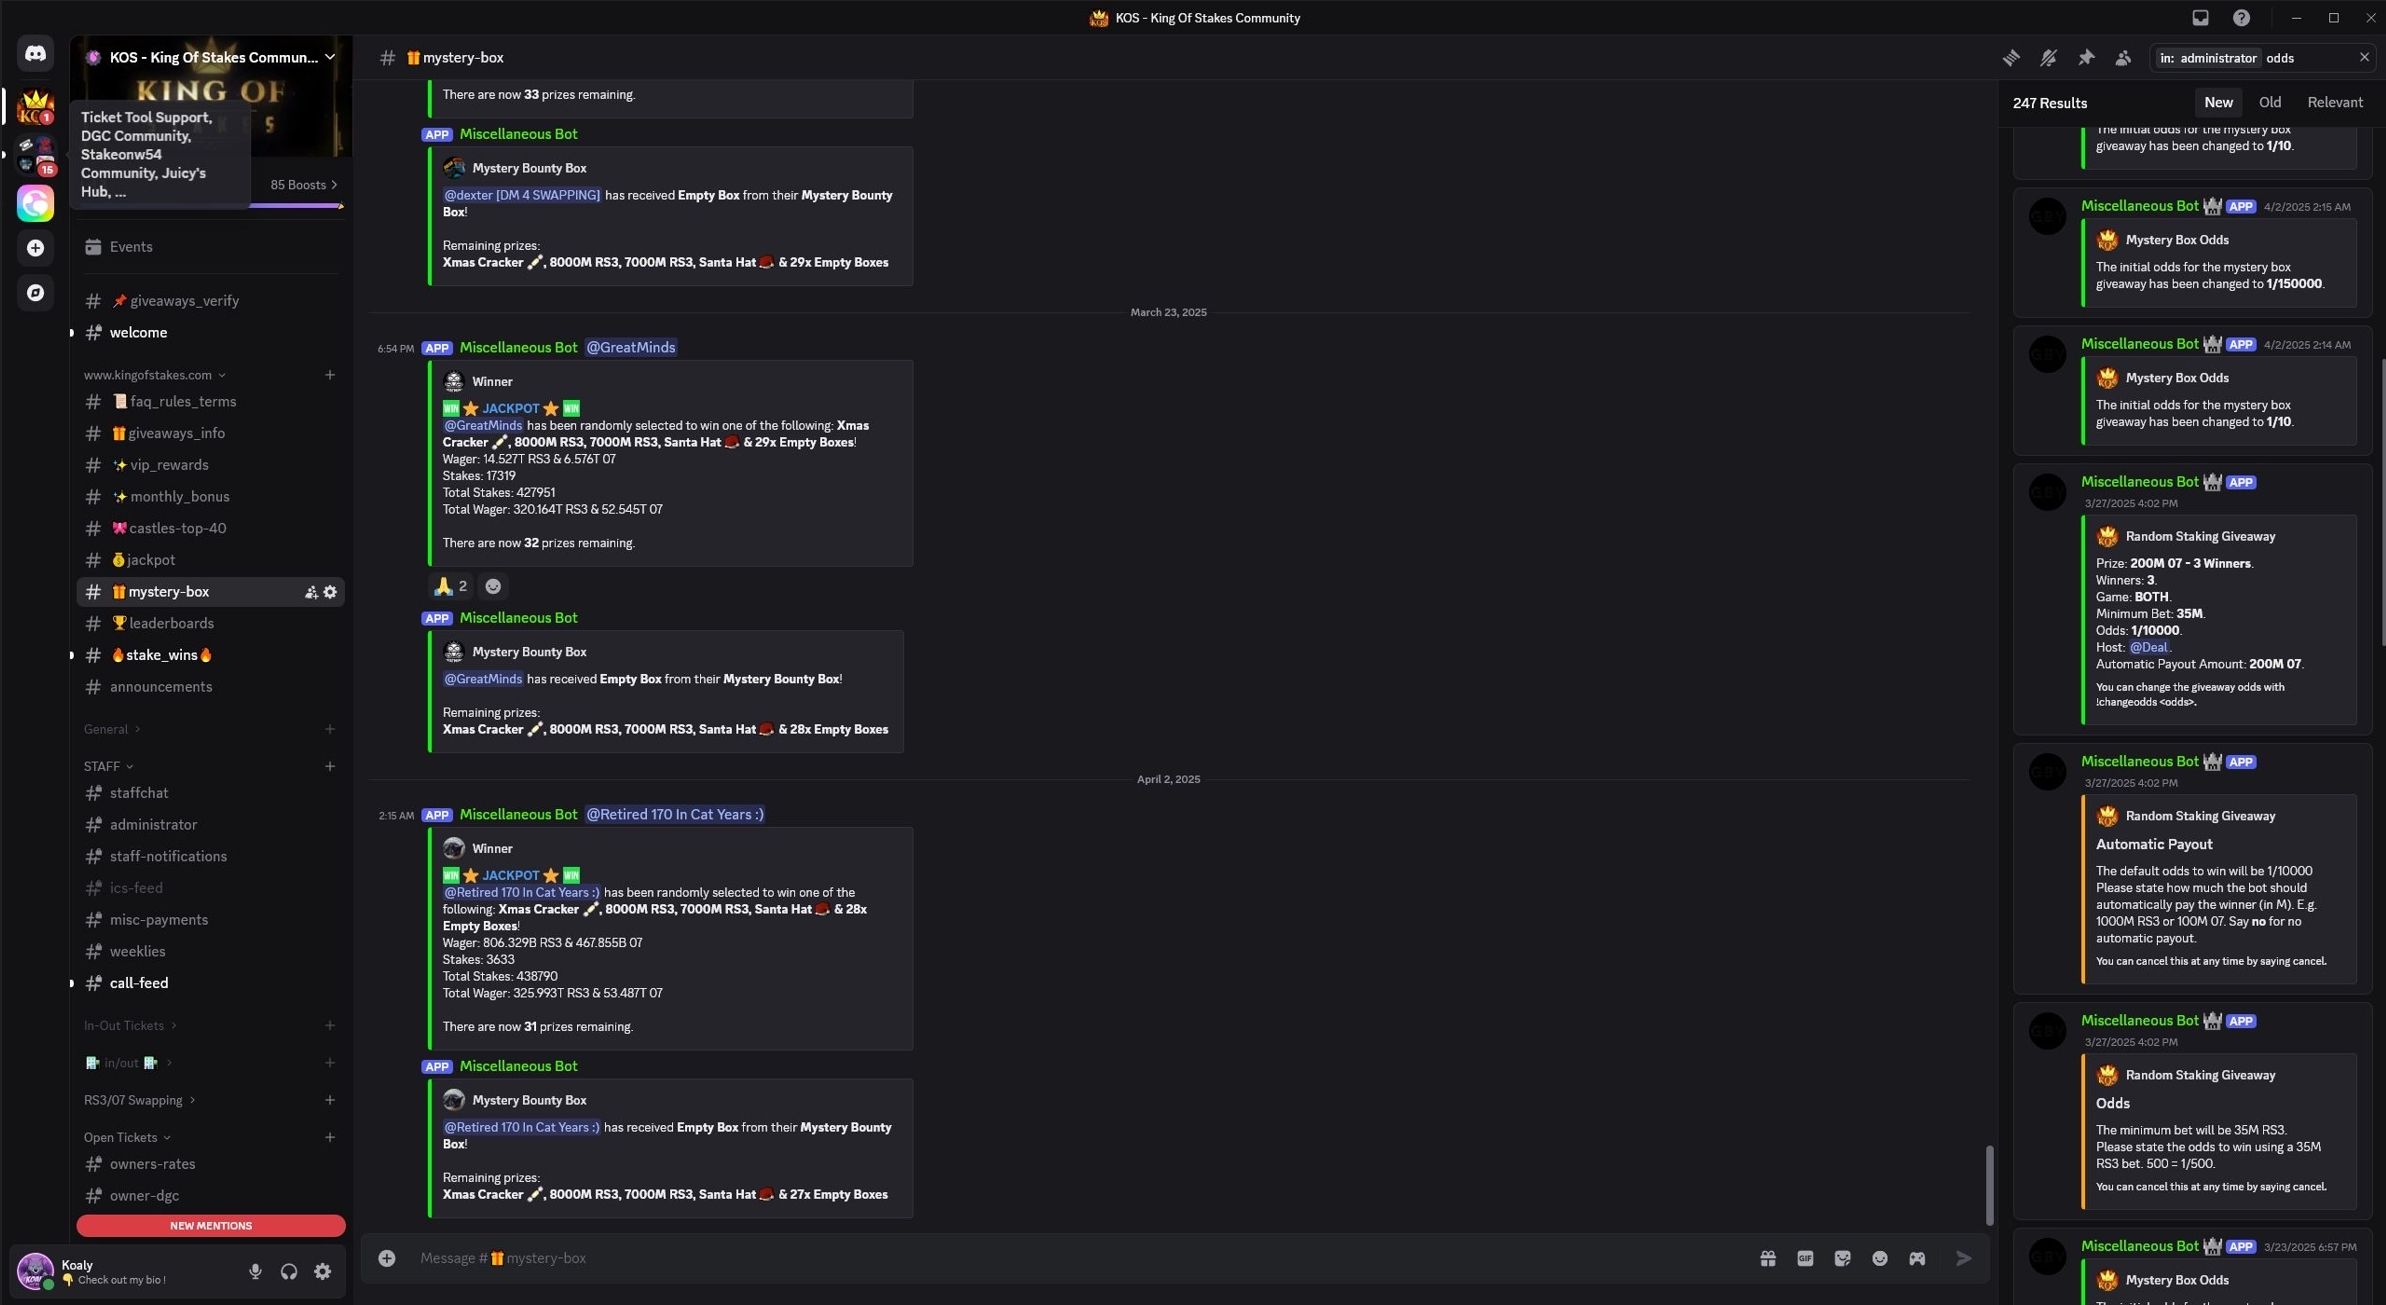The image size is (2386, 1305).
Task: Open the giveaways_verify channel
Action: click(210, 301)
